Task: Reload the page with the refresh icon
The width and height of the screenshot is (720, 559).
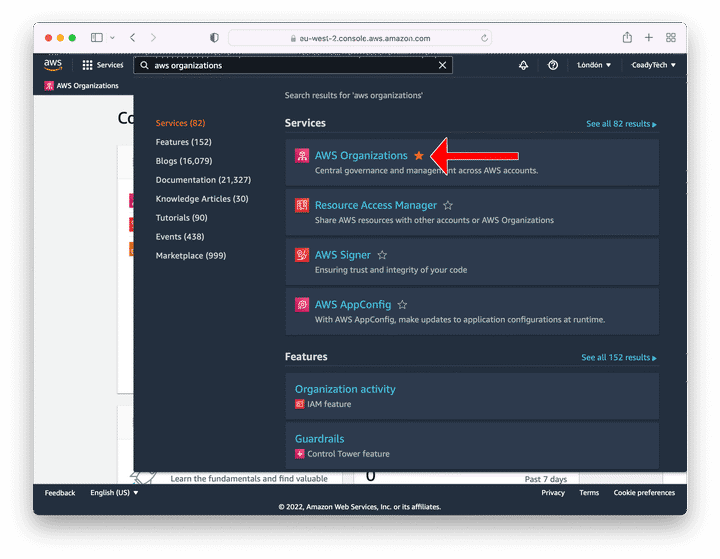Action: click(x=484, y=38)
